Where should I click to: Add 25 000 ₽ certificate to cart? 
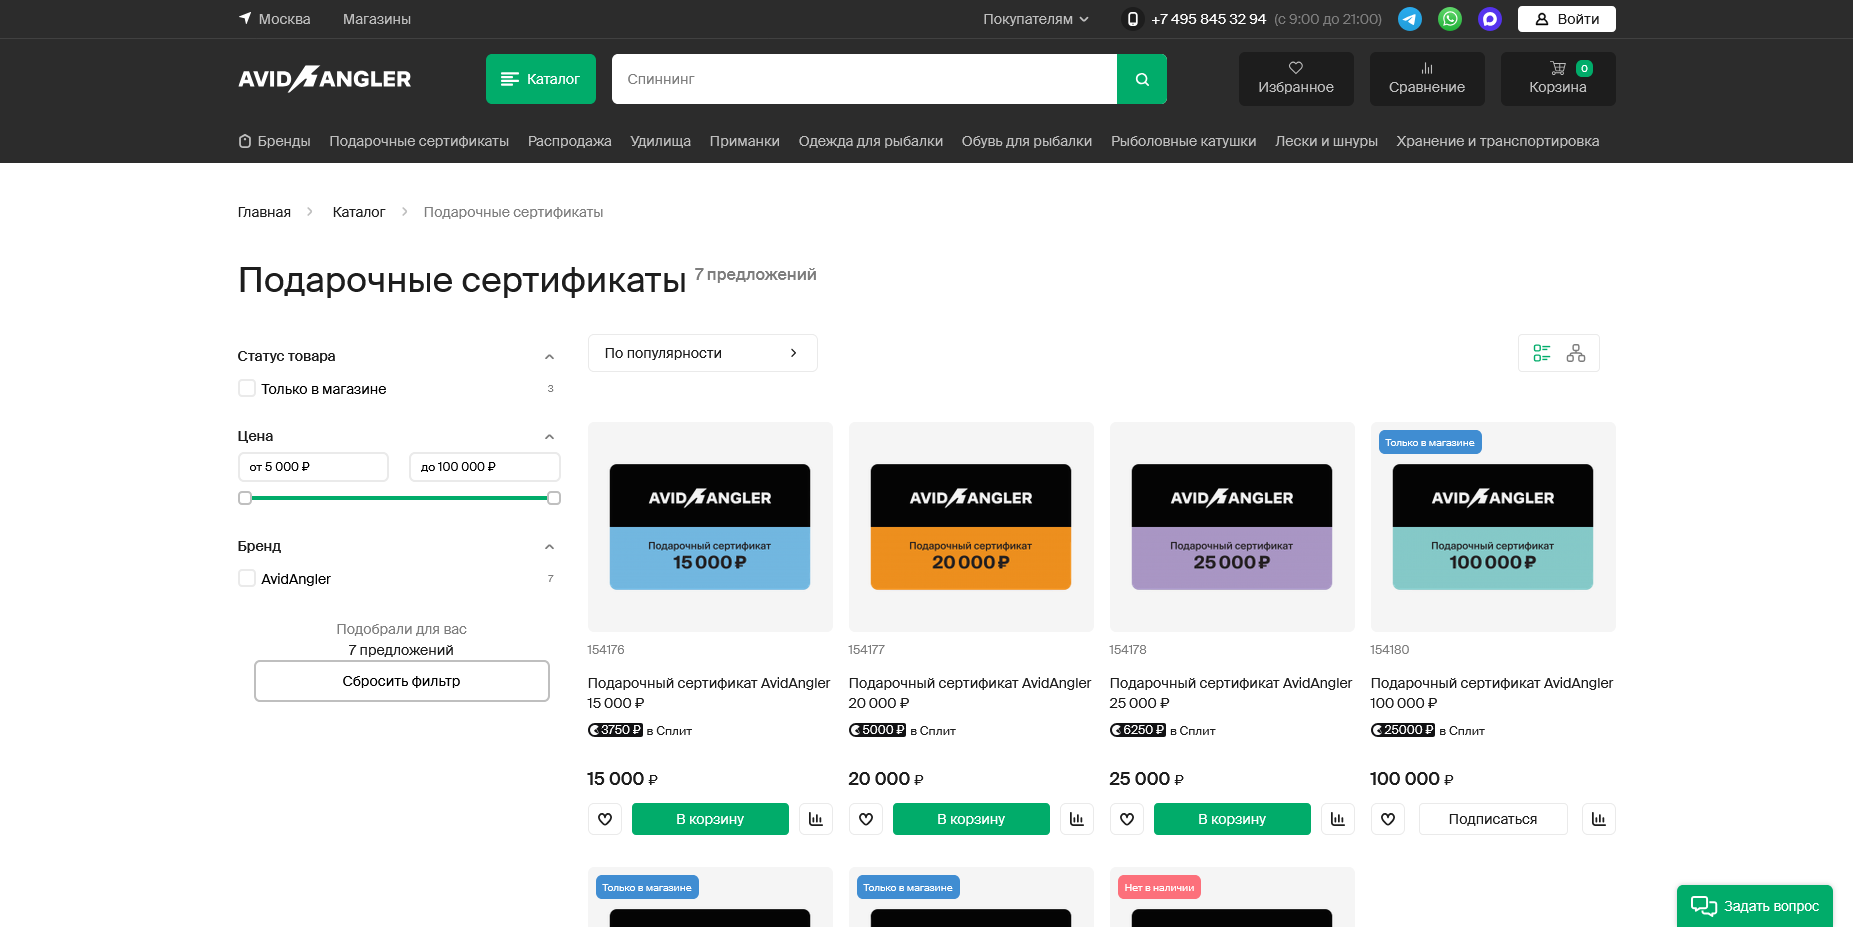coord(1232,819)
